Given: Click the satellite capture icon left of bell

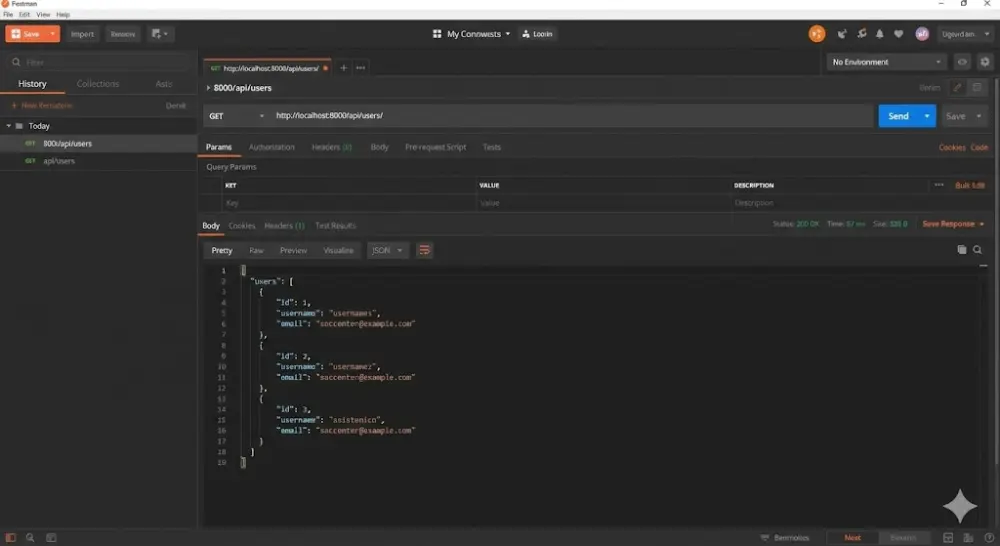Looking at the screenshot, I should (x=862, y=34).
